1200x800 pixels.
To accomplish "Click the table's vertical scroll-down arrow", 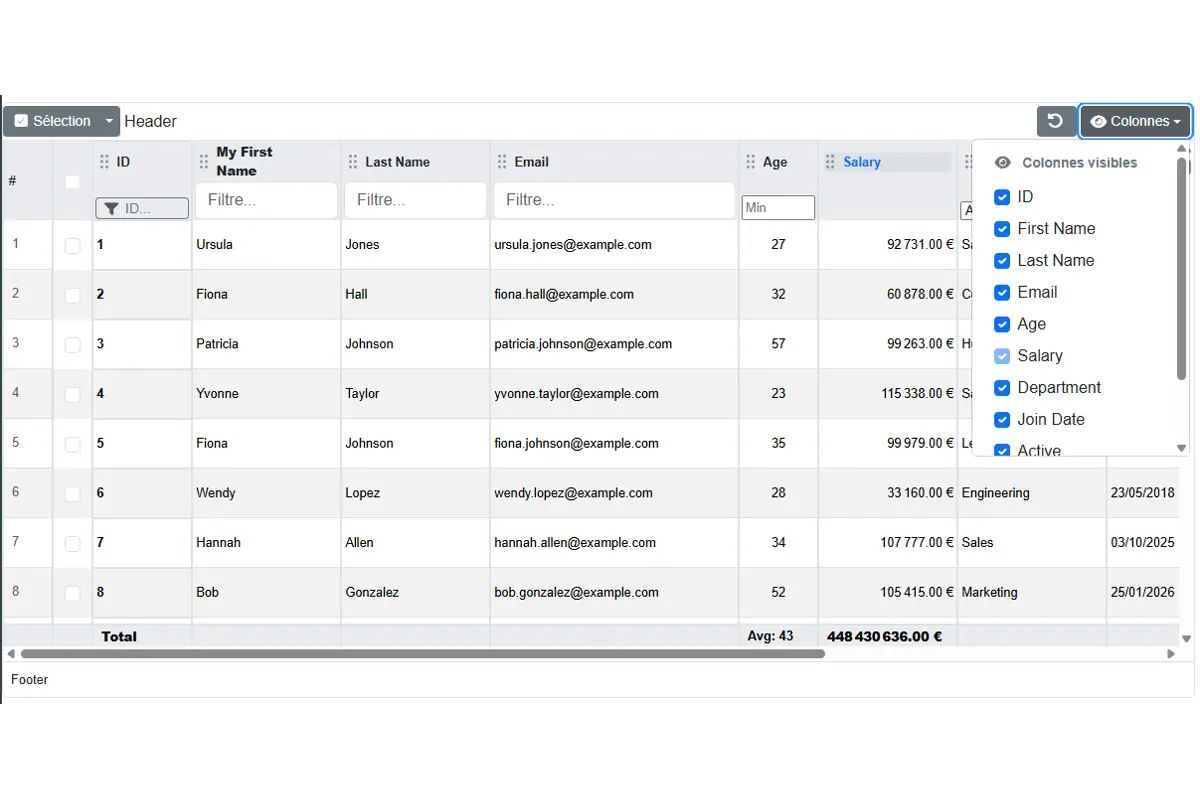I will (x=1186, y=638).
